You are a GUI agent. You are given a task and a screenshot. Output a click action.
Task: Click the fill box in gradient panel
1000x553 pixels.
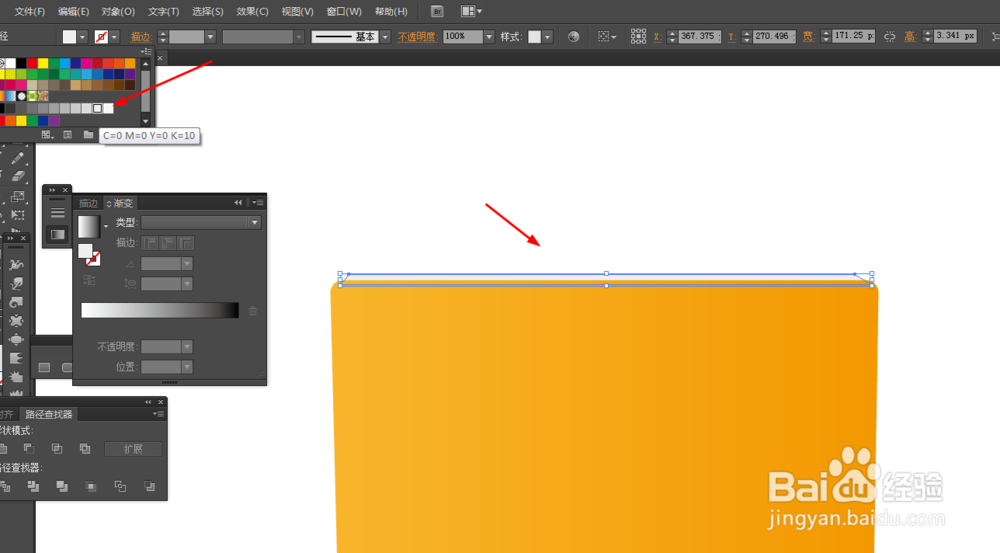[x=85, y=251]
